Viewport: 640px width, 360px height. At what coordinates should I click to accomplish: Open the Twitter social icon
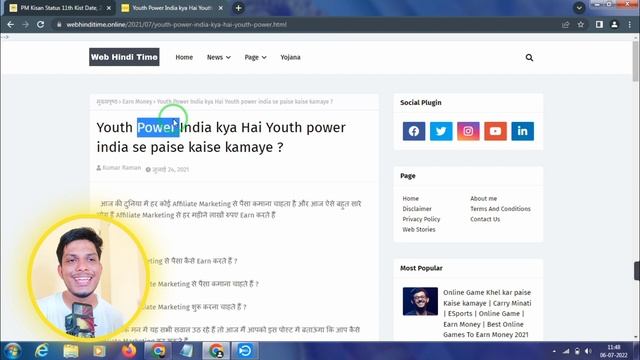point(441,131)
